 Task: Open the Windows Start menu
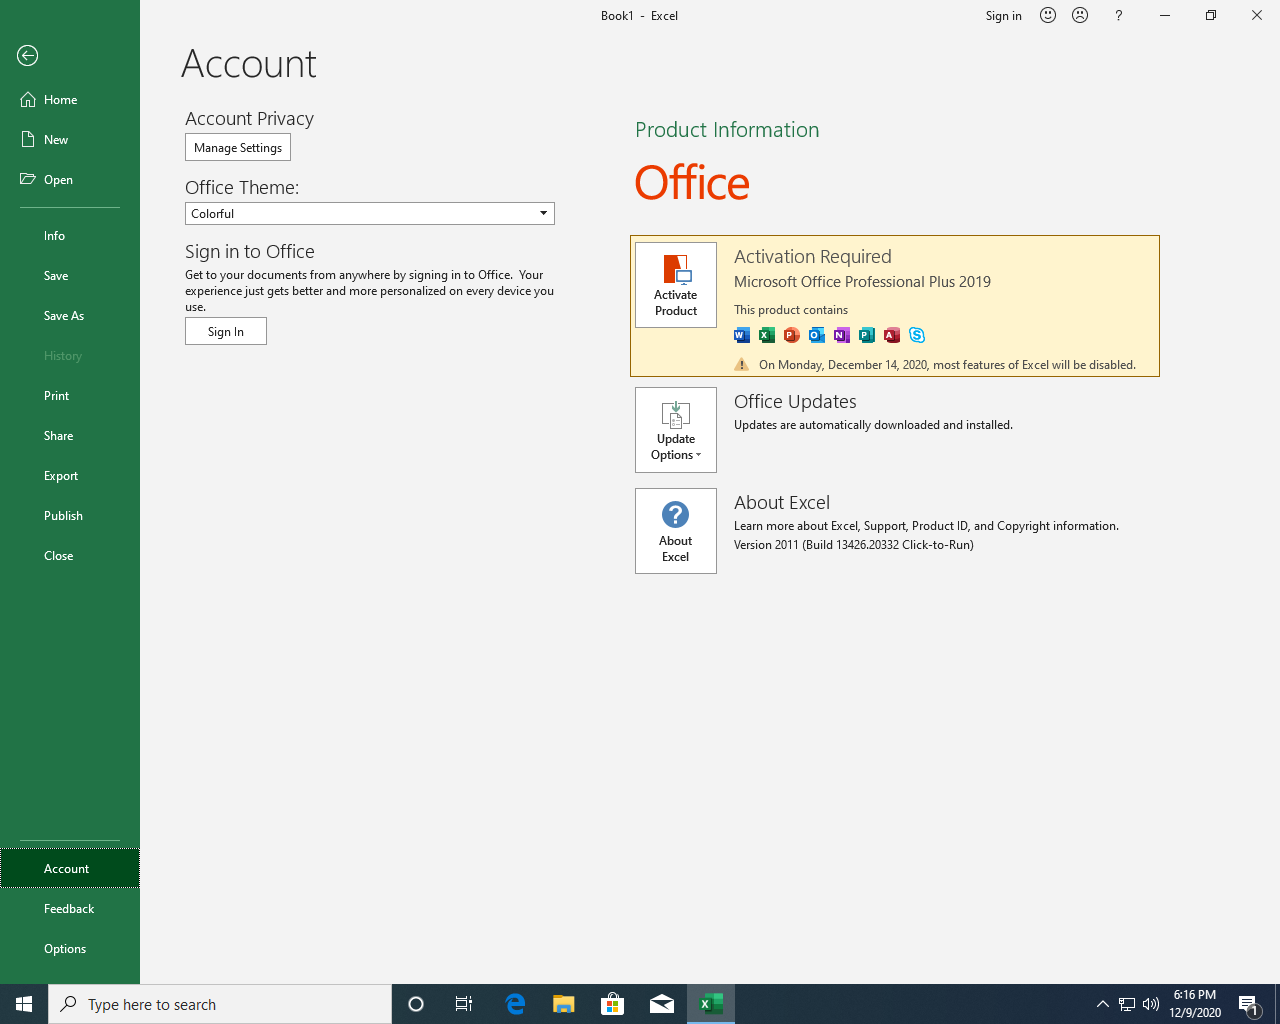[x=24, y=1004]
